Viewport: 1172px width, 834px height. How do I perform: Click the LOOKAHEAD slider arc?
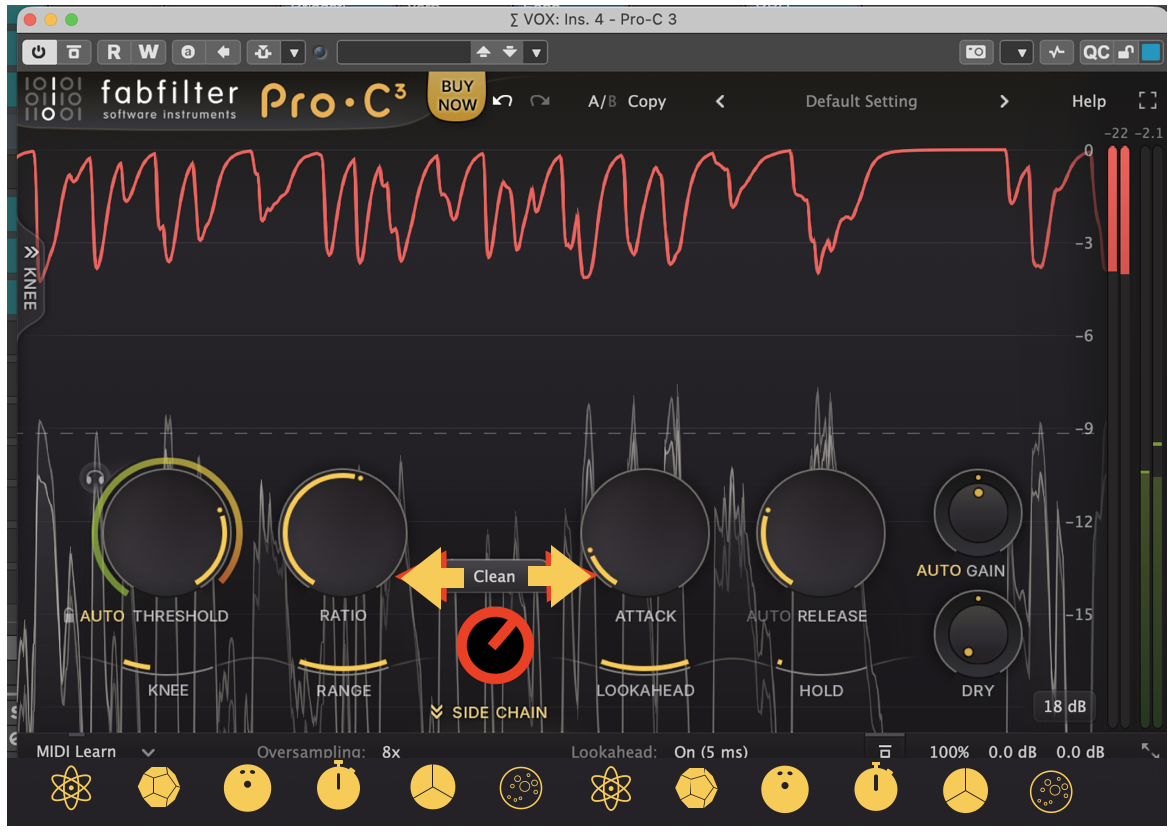(644, 665)
